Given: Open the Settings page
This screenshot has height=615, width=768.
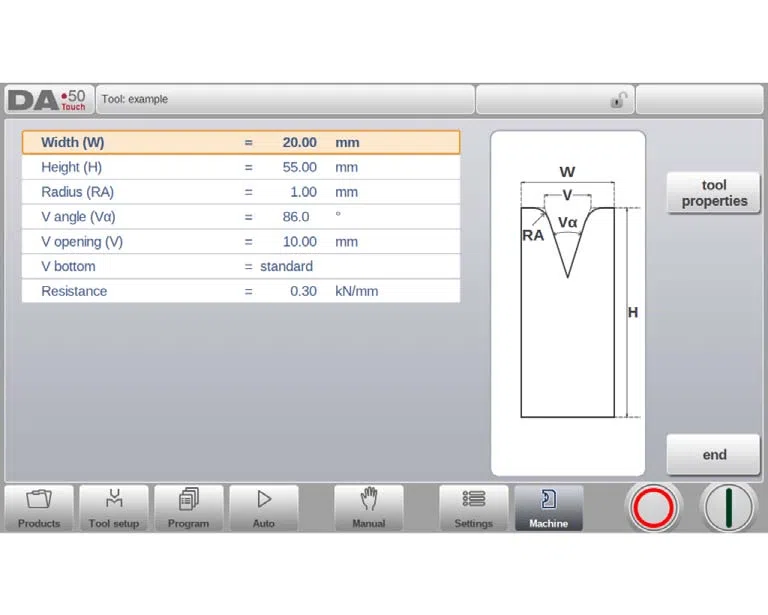Looking at the screenshot, I should tap(474, 508).
